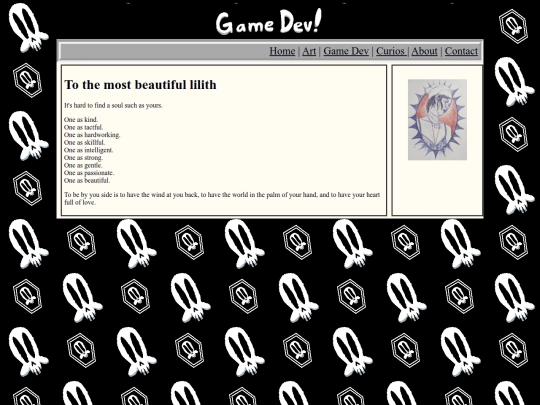Visit the Curios page link
The image size is (540, 405).
392,51
